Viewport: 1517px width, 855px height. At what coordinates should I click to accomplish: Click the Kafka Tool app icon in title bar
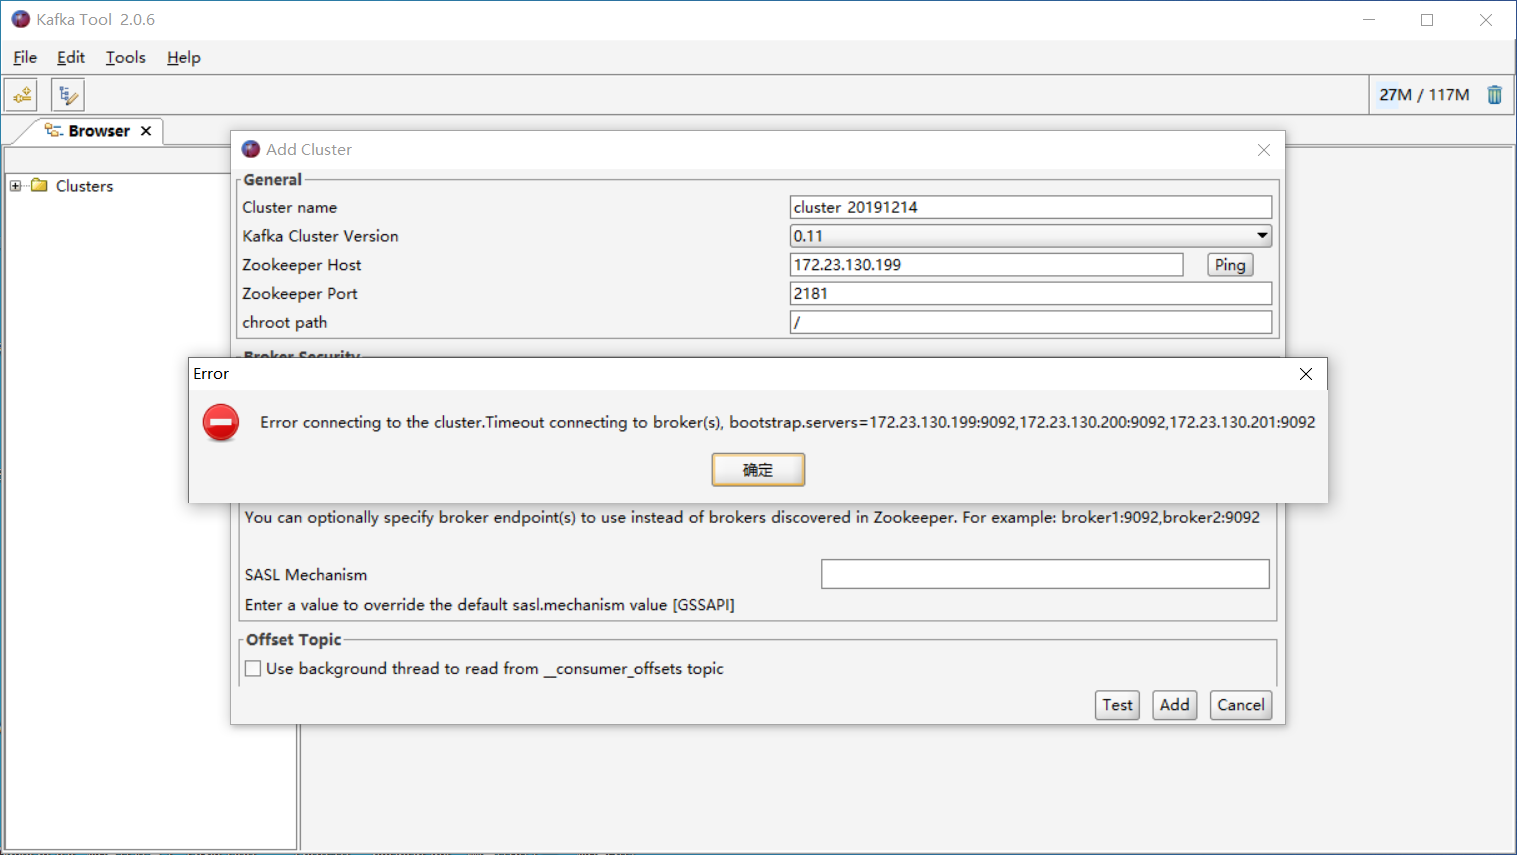(20, 19)
